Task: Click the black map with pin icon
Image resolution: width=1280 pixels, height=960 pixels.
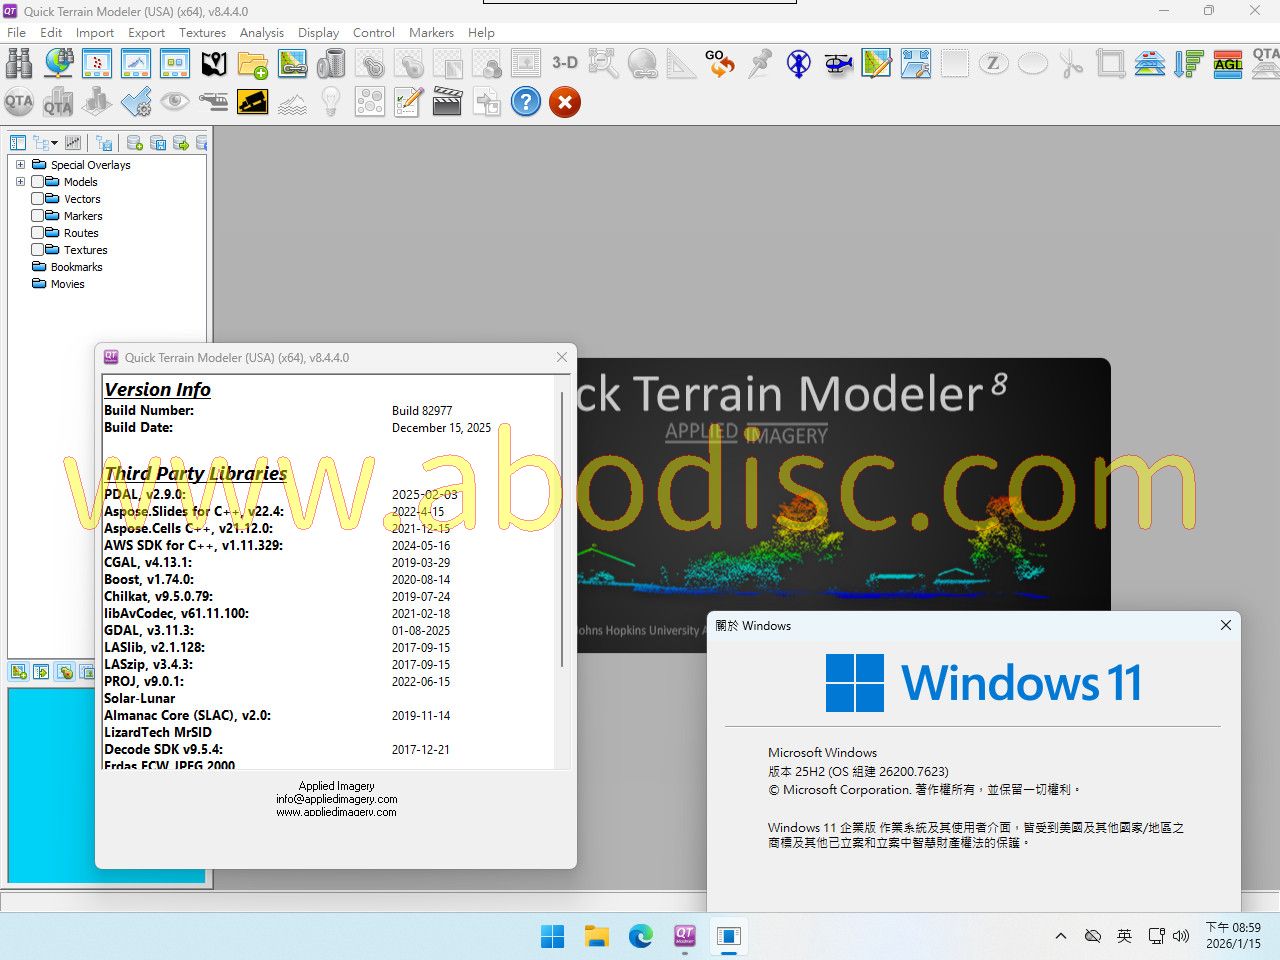Action: (214, 64)
